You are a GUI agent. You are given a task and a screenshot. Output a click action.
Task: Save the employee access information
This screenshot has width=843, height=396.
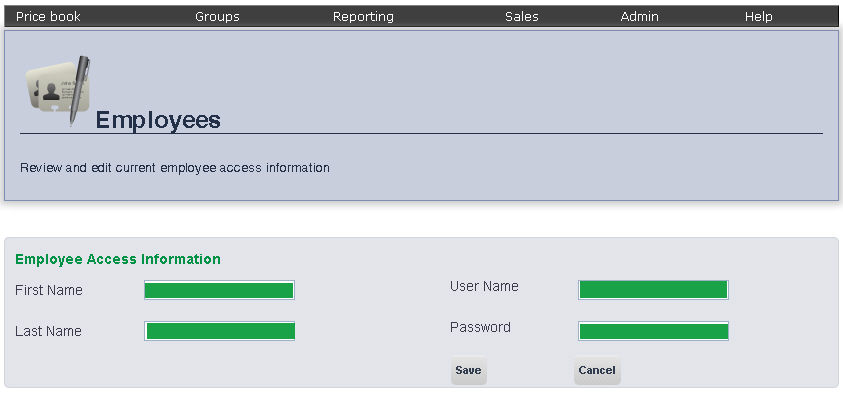tap(468, 371)
